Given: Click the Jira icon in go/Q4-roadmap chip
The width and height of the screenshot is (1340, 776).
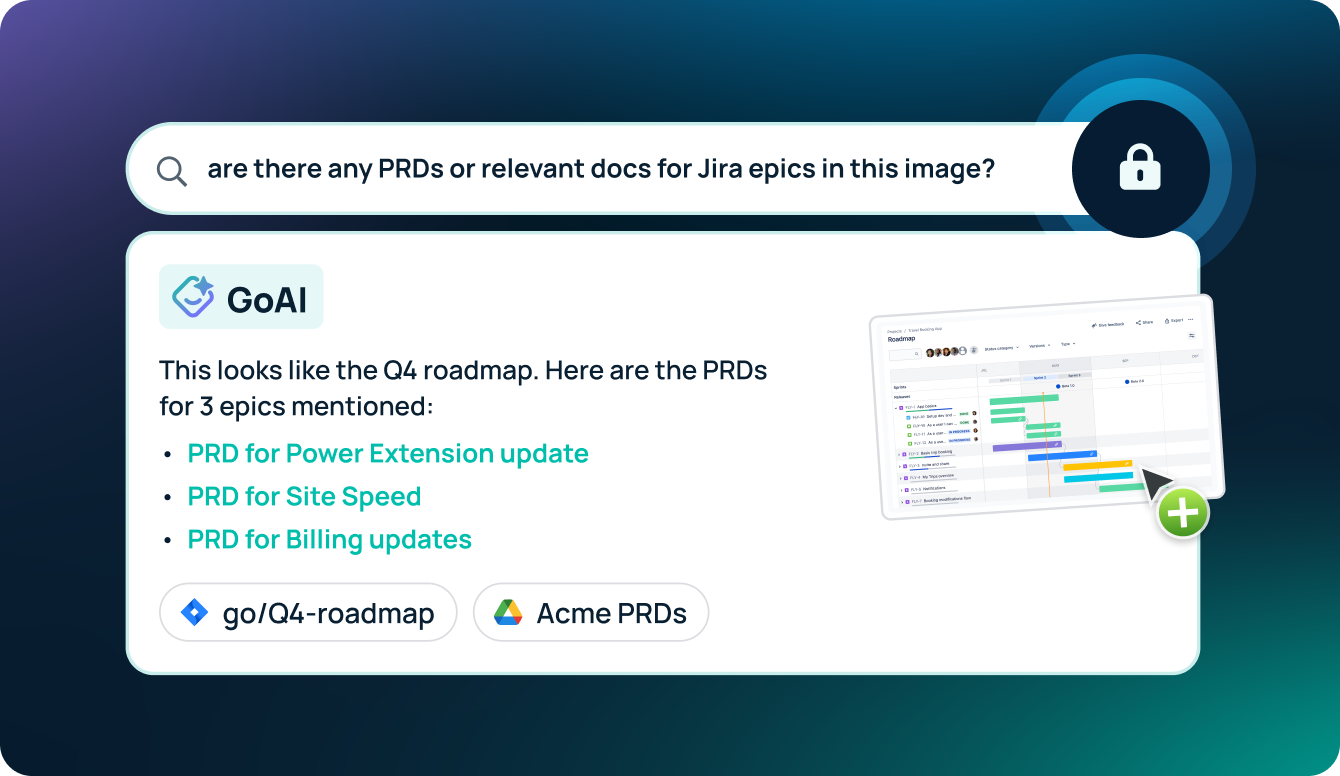Looking at the screenshot, I should [x=194, y=612].
